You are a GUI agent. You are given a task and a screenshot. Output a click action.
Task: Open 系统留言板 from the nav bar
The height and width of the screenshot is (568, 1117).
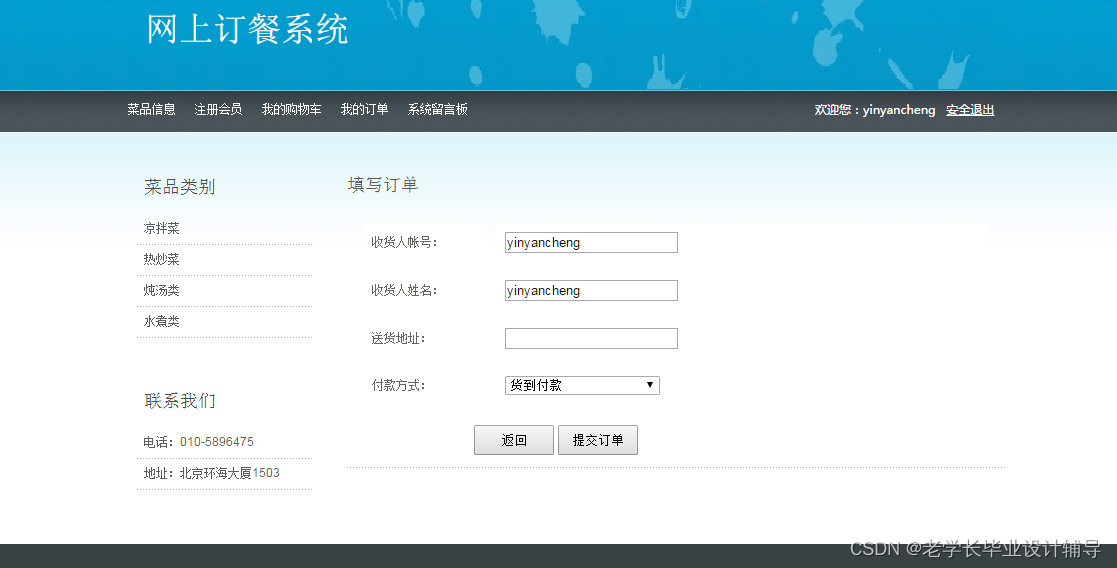click(x=437, y=109)
